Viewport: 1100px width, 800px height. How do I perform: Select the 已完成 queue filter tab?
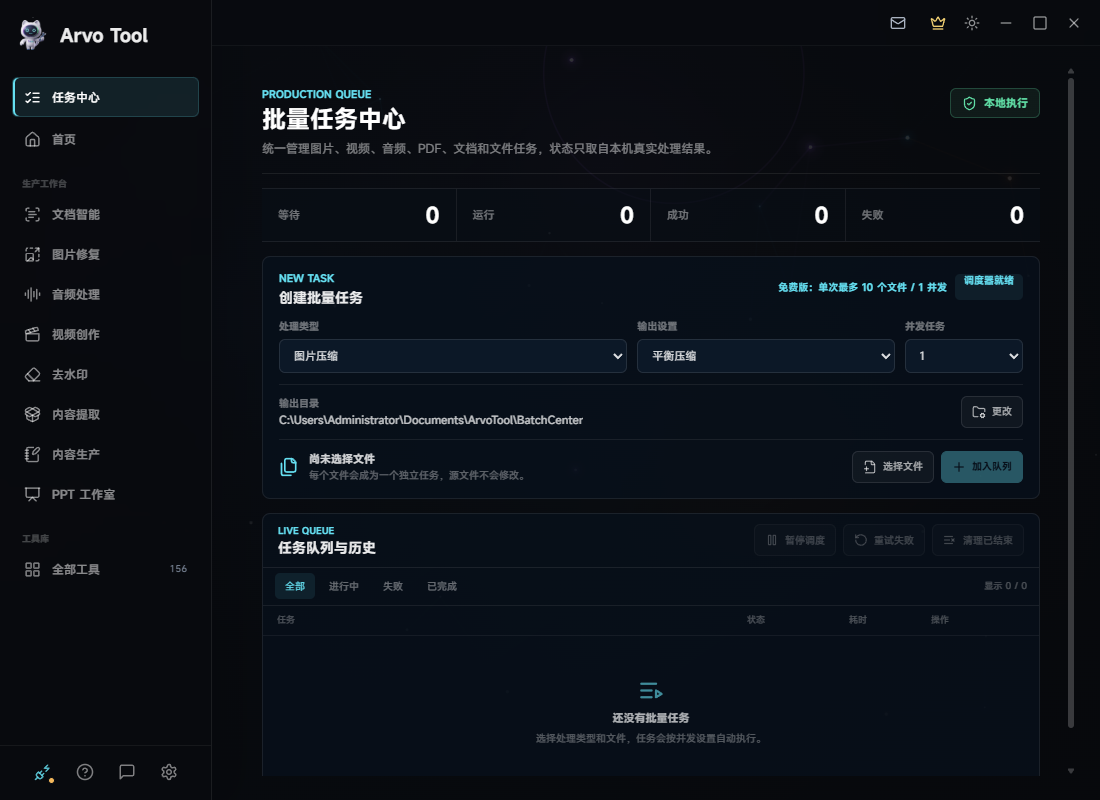(x=442, y=586)
